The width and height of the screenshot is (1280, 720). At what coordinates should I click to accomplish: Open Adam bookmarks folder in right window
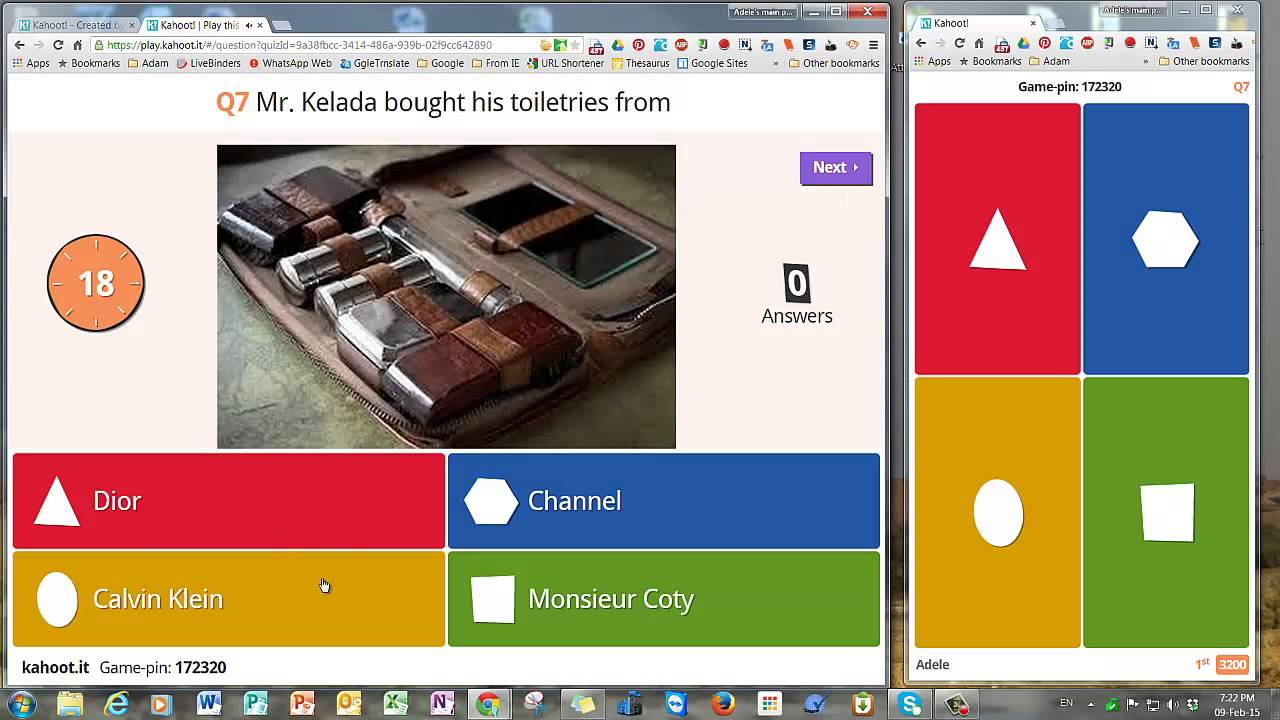coord(1048,61)
